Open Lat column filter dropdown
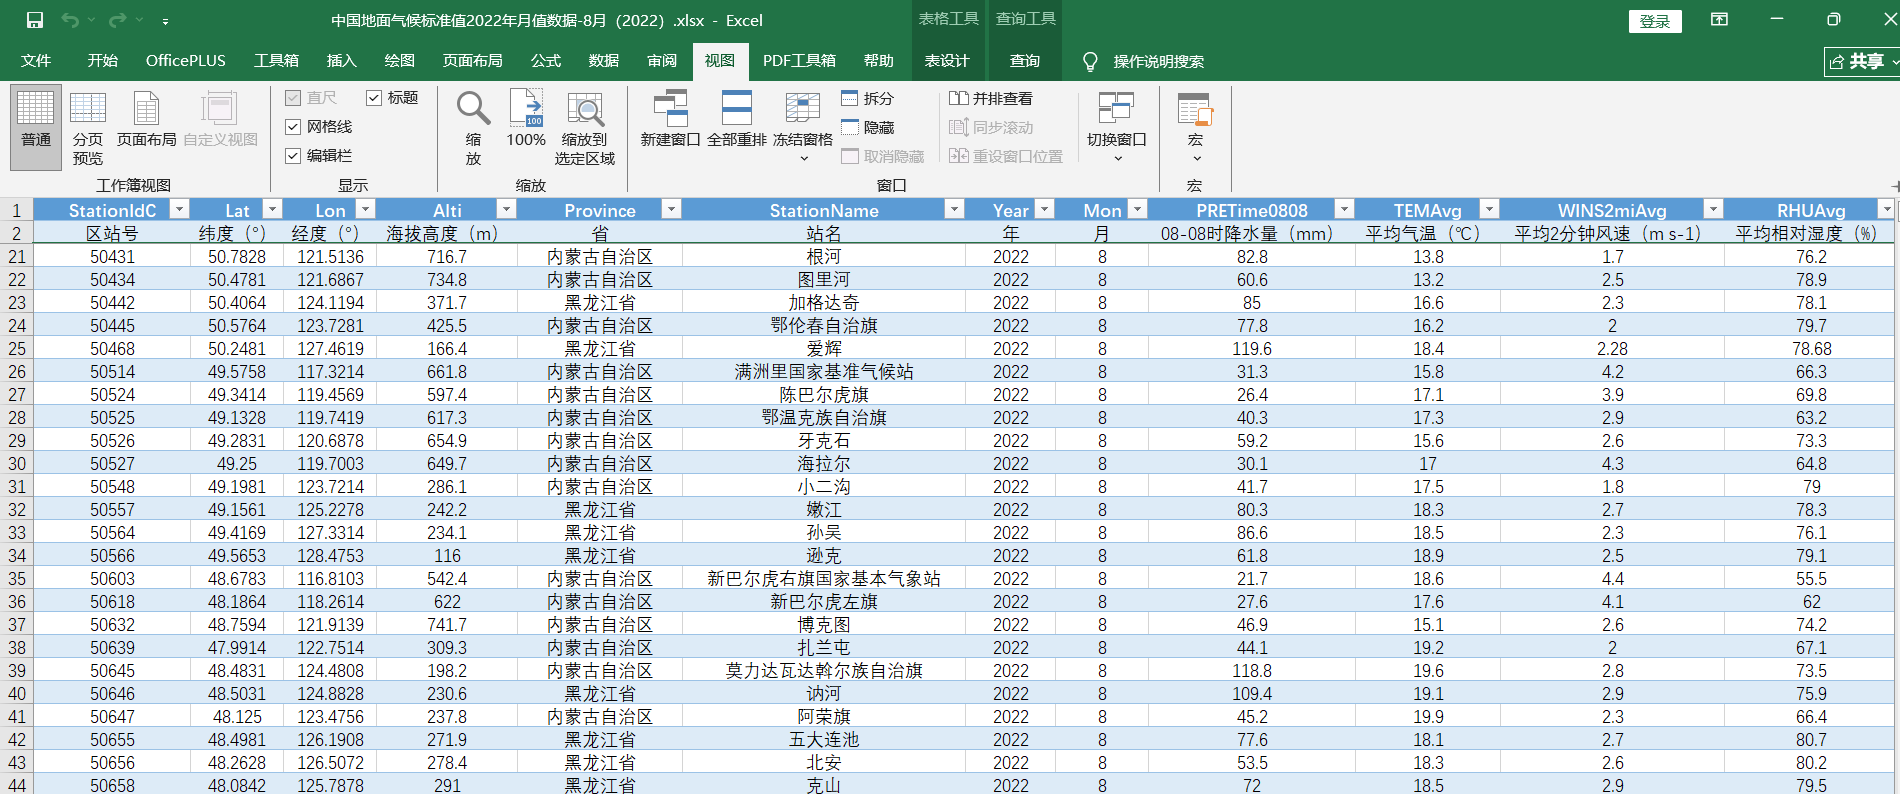Image resolution: width=1900 pixels, height=794 pixels. [272, 209]
